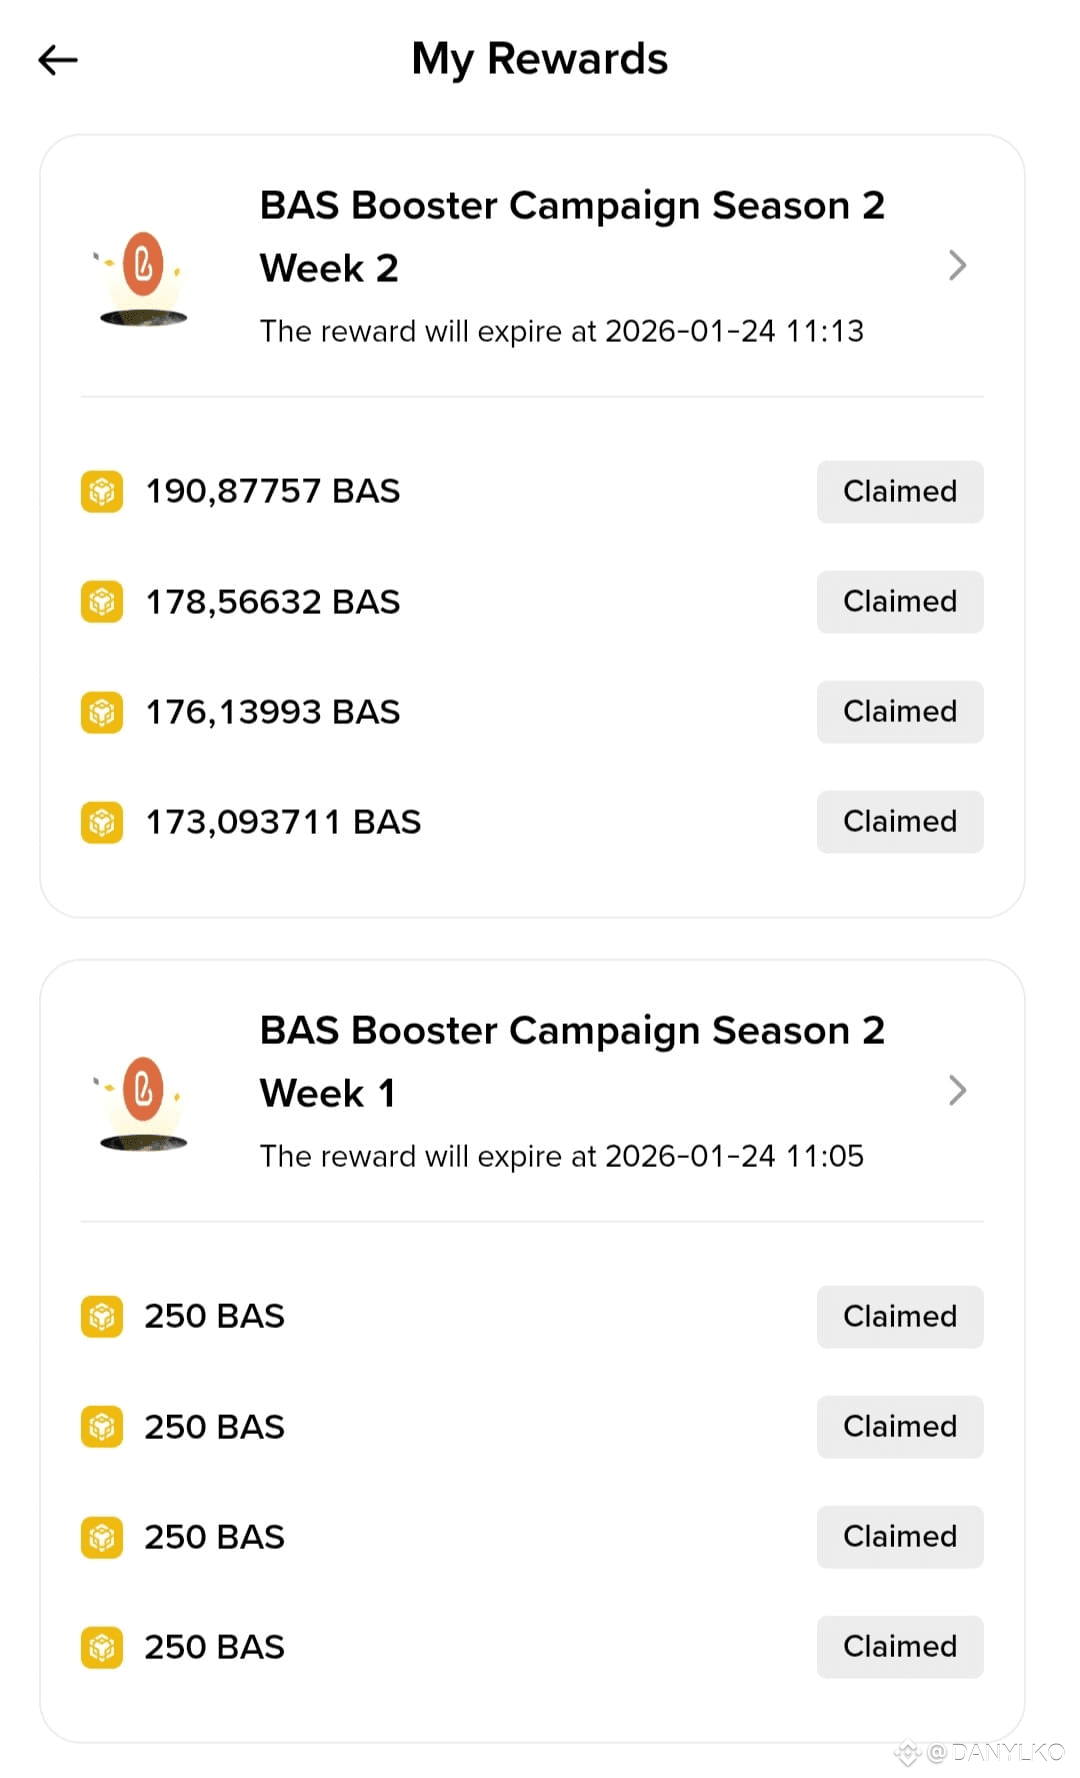This screenshot has height=1778, width=1080.
Task: Tap the Week 1 campaign egg icon
Action: click(x=143, y=1102)
